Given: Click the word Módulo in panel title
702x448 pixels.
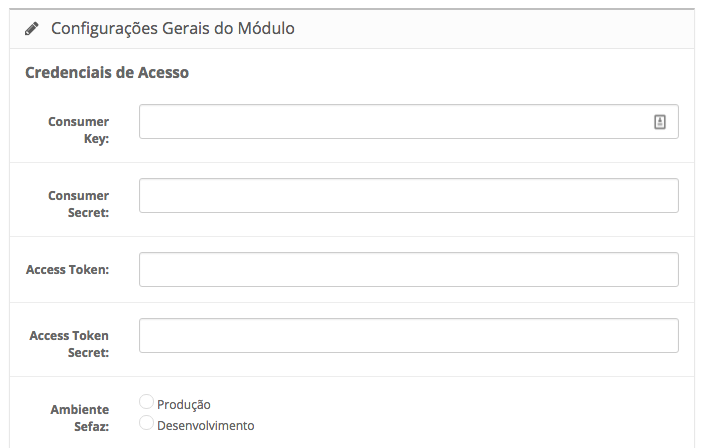Looking at the screenshot, I should click(x=266, y=29).
